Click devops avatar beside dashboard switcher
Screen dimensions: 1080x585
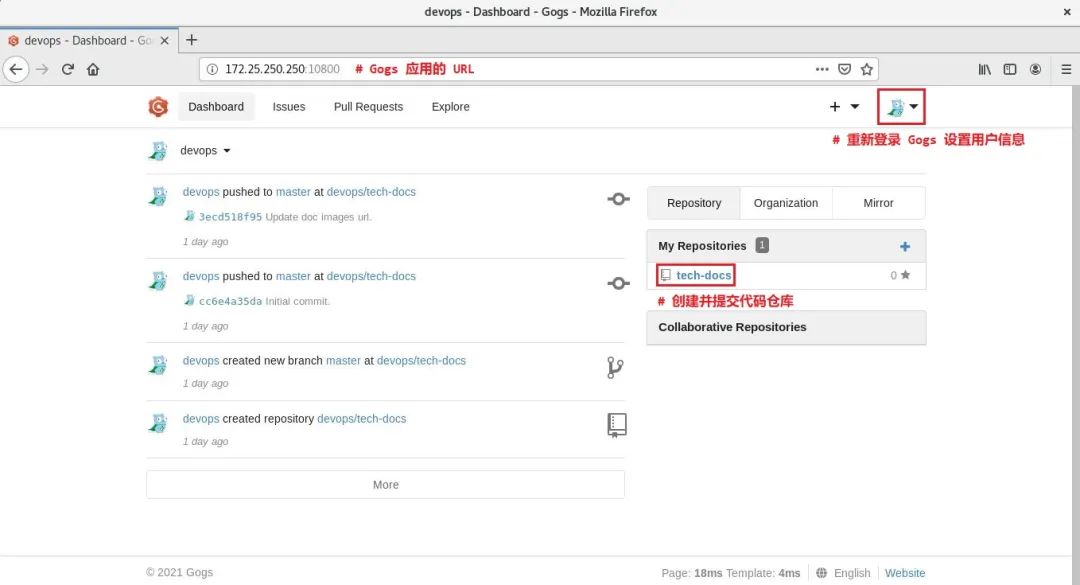click(x=158, y=150)
